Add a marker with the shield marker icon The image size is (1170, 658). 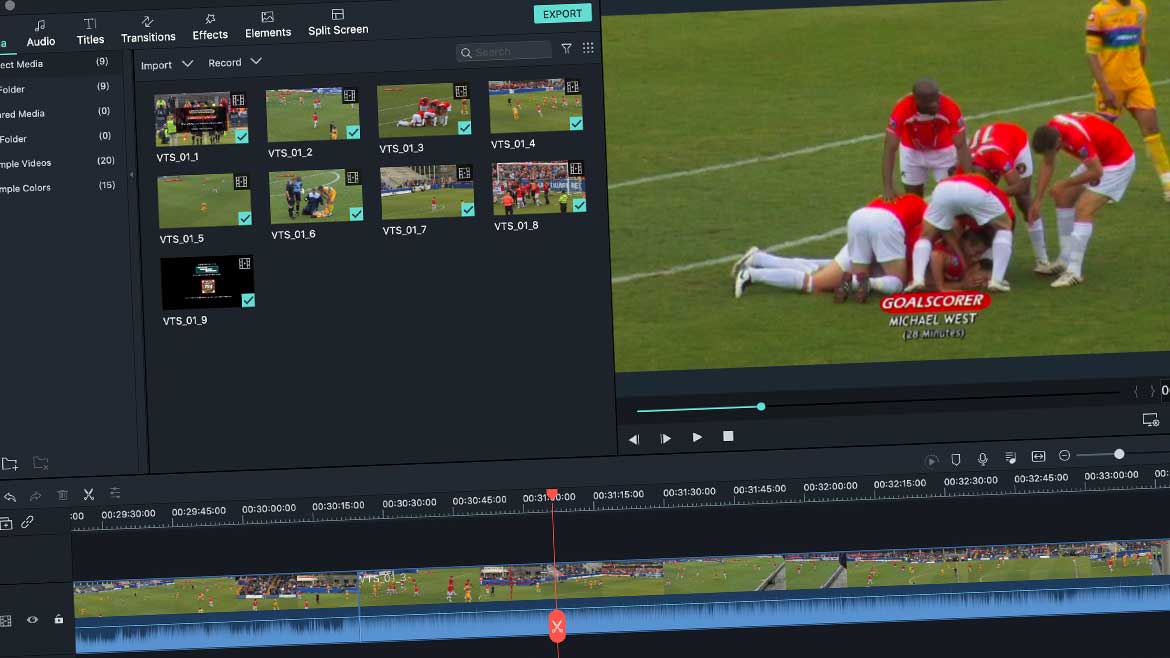[956, 460]
